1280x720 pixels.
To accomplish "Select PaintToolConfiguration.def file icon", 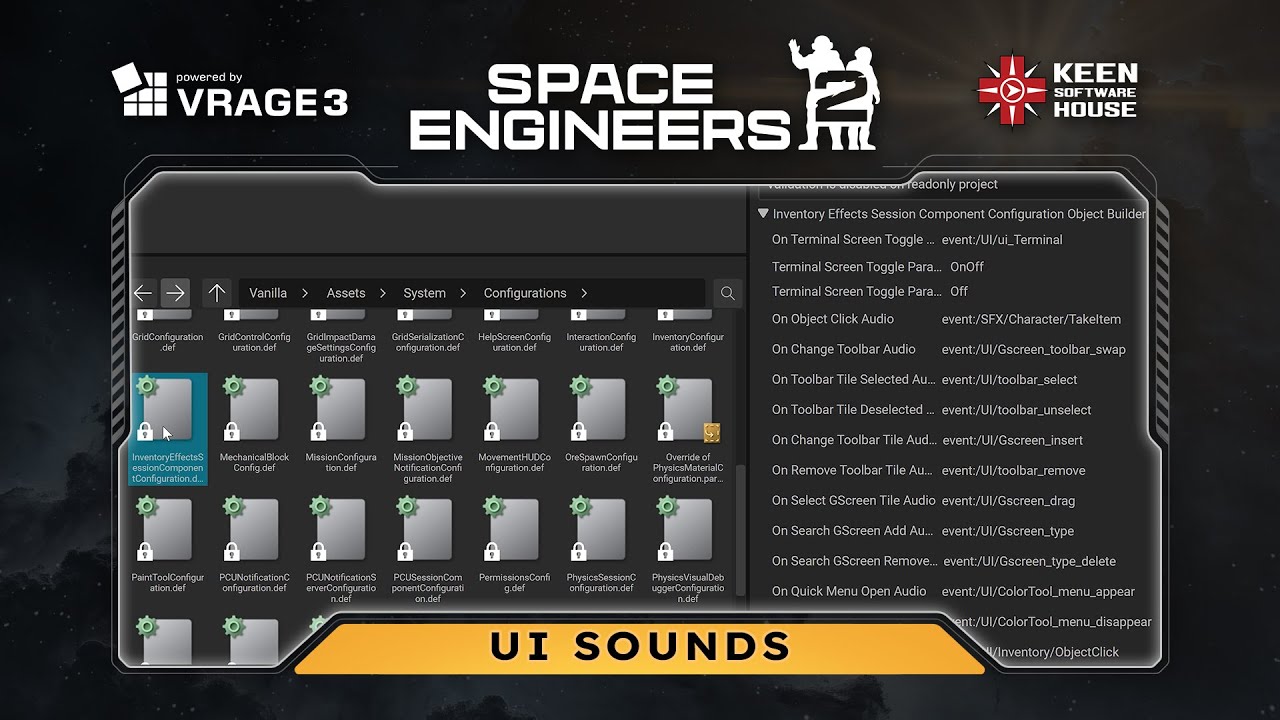I will pyautogui.click(x=165, y=529).
